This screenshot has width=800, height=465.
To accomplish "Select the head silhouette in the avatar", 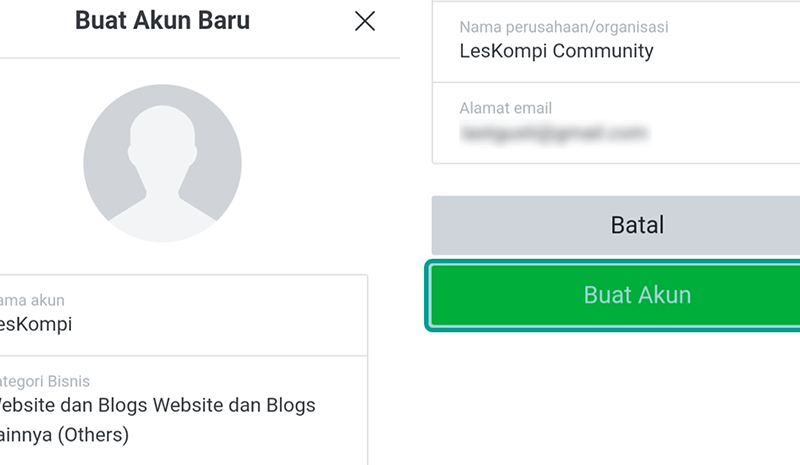I will [162, 143].
